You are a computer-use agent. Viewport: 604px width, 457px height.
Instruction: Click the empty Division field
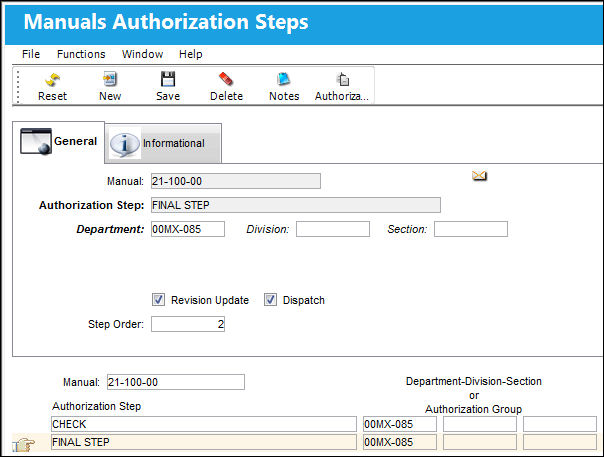click(x=333, y=229)
